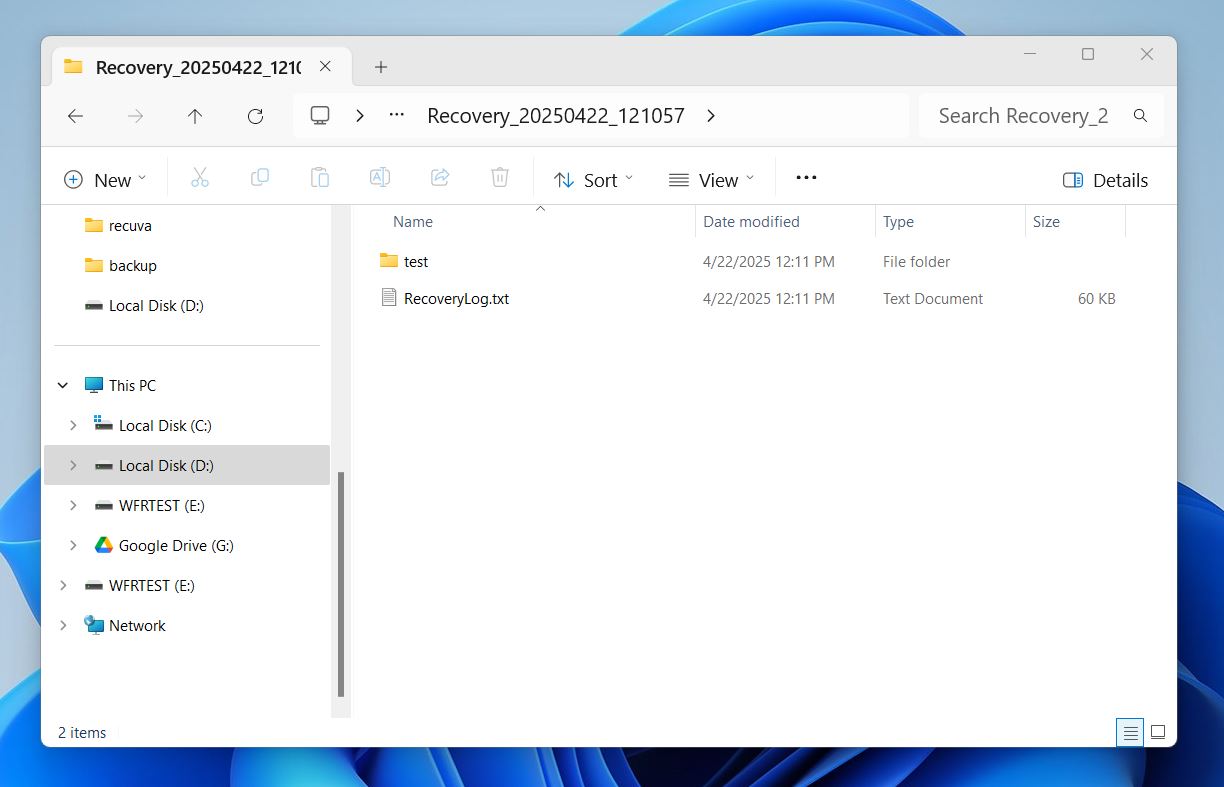Enable large thumbnails view at bottom right
The height and width of the screenshot is (787, 1224).
[x=1157, y=732]
